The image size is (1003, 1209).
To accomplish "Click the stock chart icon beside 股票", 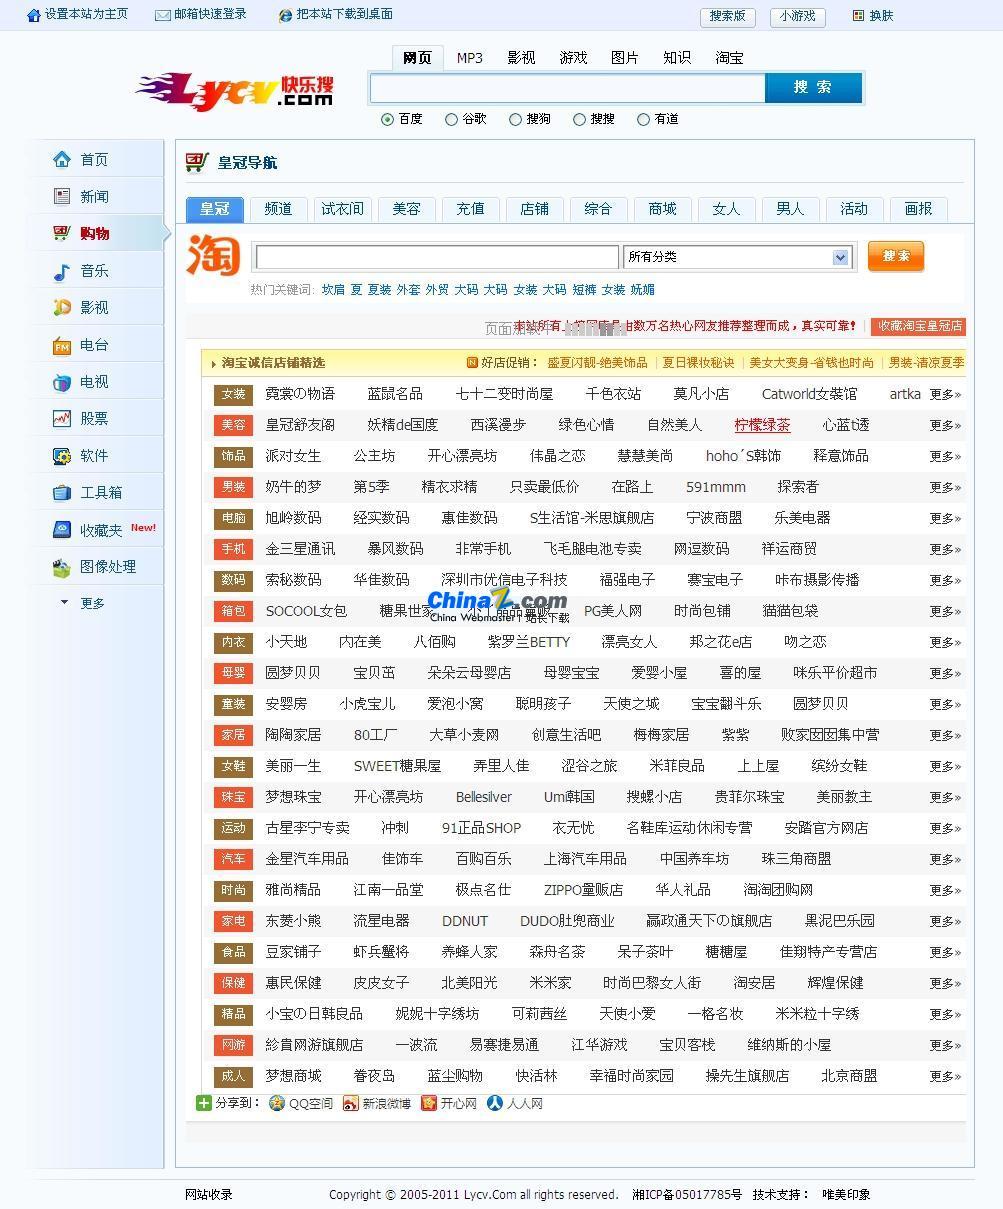I will (62, 418).
